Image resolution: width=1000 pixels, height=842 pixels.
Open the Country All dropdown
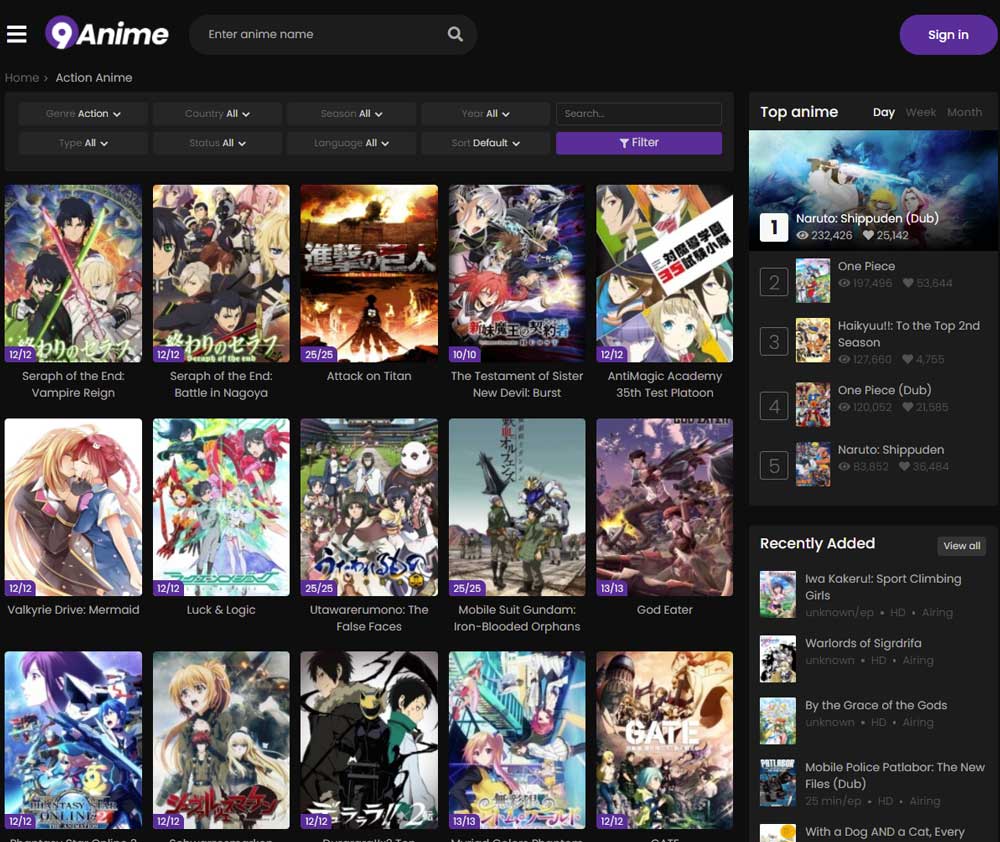coord(217,114)
